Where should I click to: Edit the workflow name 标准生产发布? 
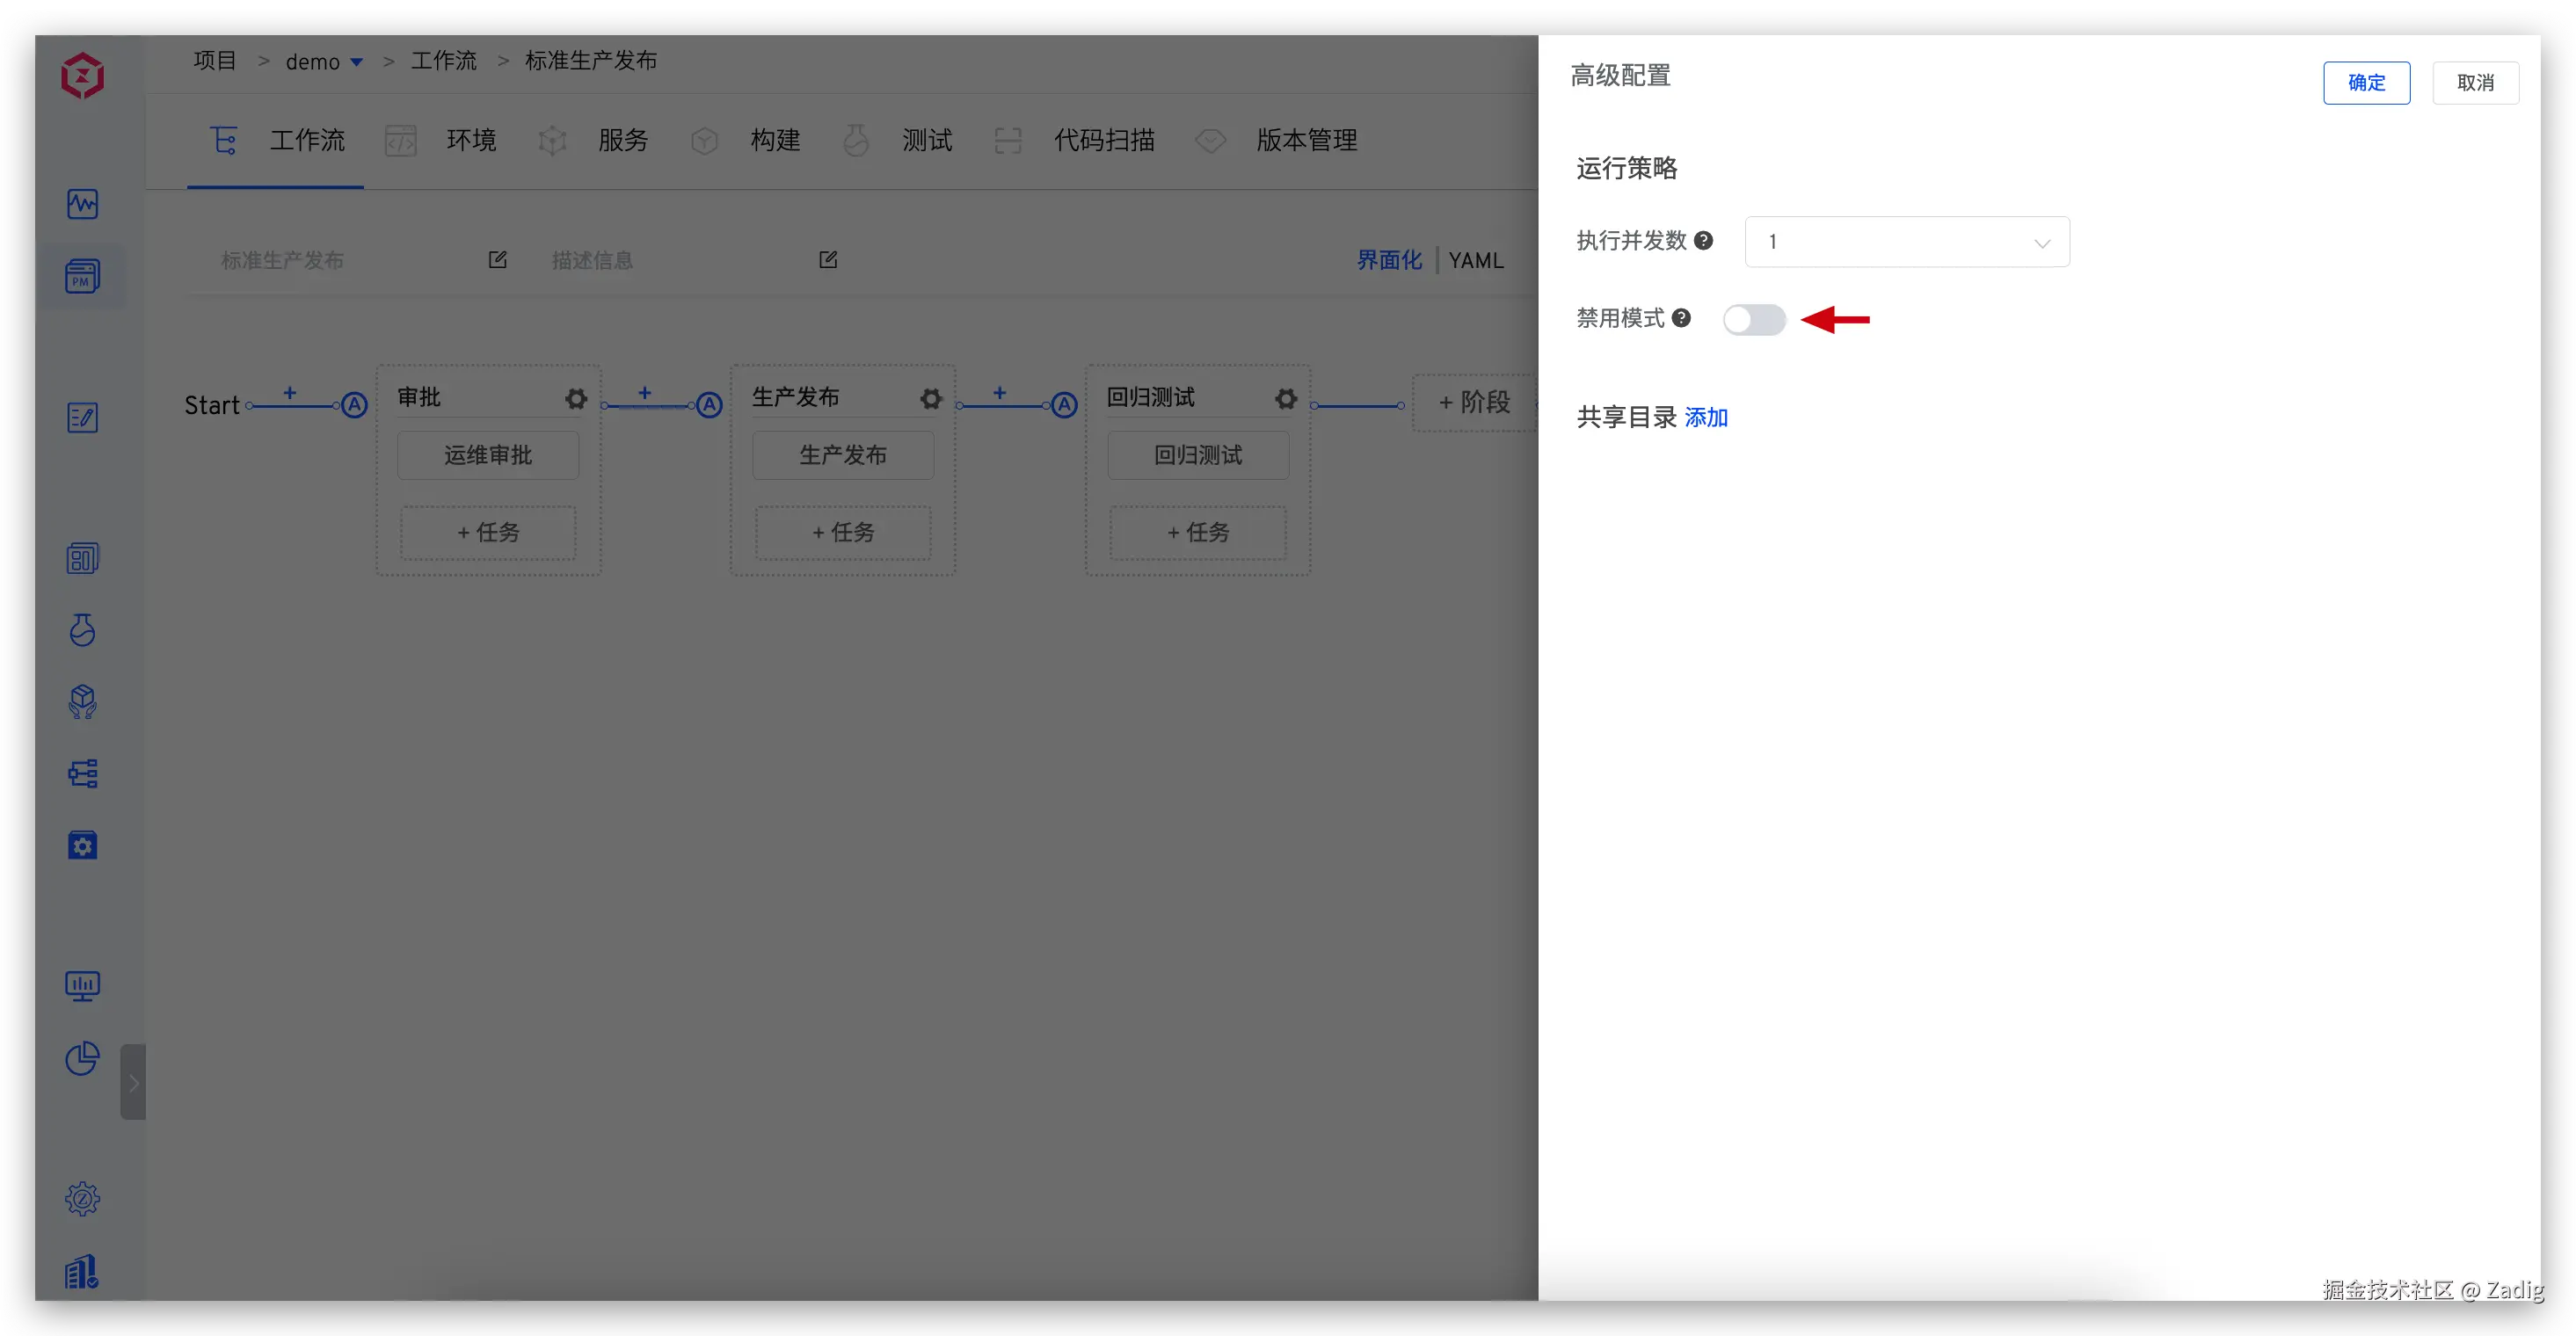(x=497, y=260)
